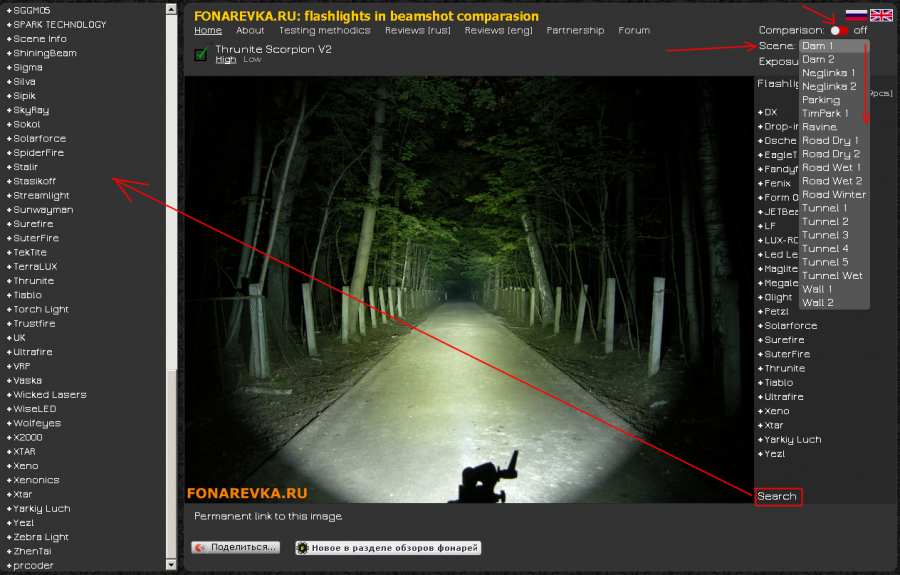Expand ShiningBeam in left list

point(41,53)
